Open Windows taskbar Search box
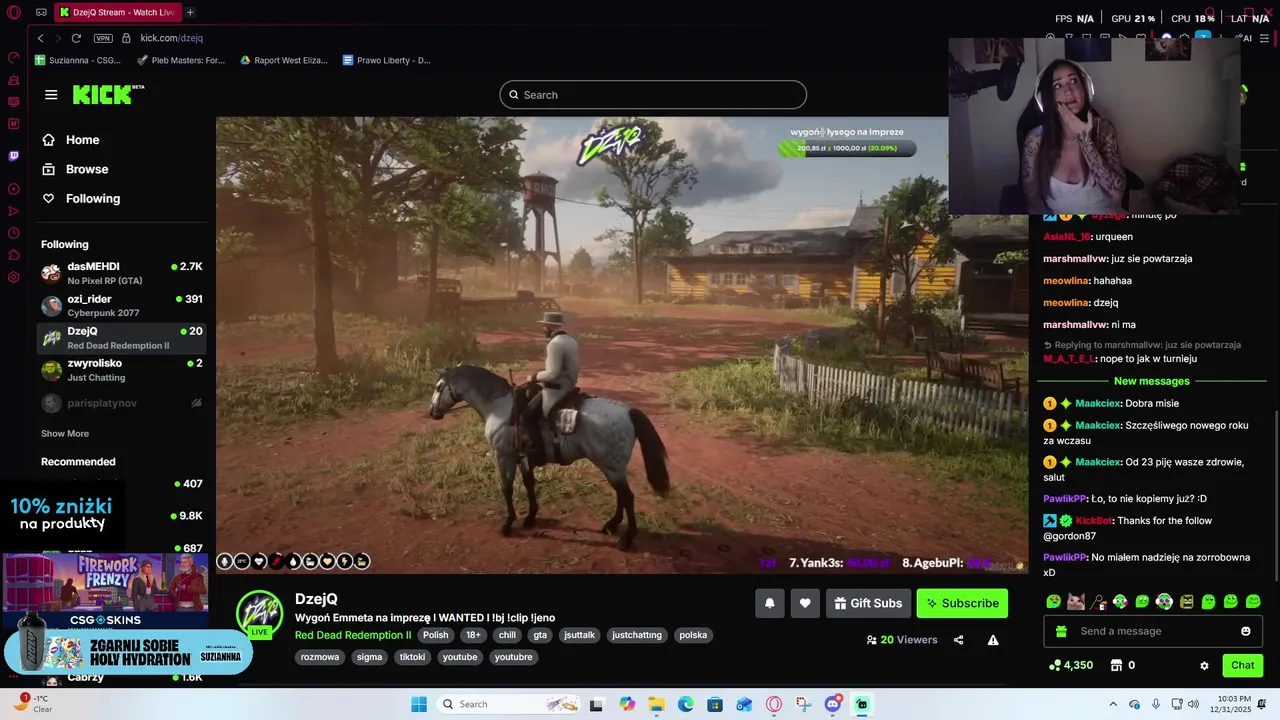Image resolution: width=1280 pixels, height=720 pixels. pos(508,704)
